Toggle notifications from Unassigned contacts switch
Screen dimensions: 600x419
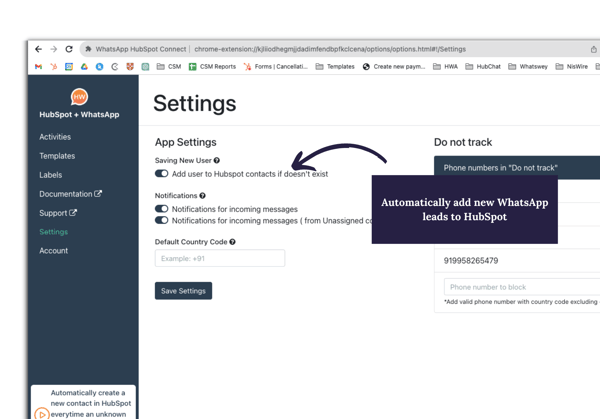161,220
